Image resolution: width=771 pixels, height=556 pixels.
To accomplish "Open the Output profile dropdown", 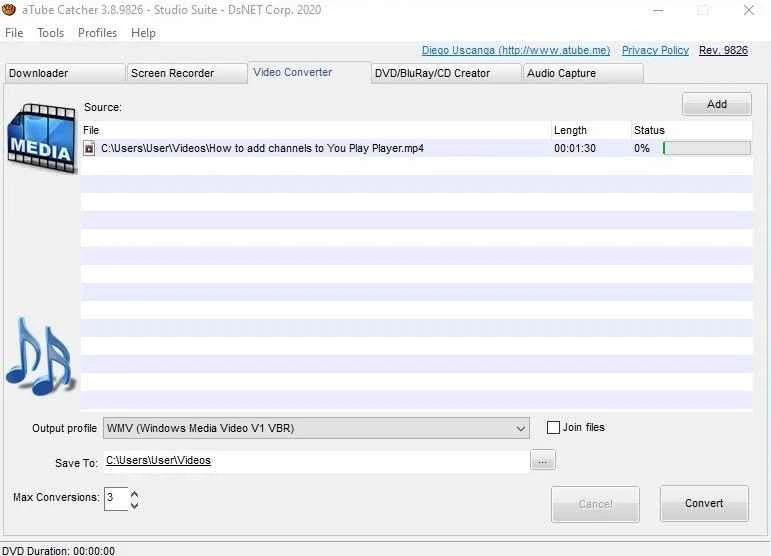I will (x=316, y=428).
